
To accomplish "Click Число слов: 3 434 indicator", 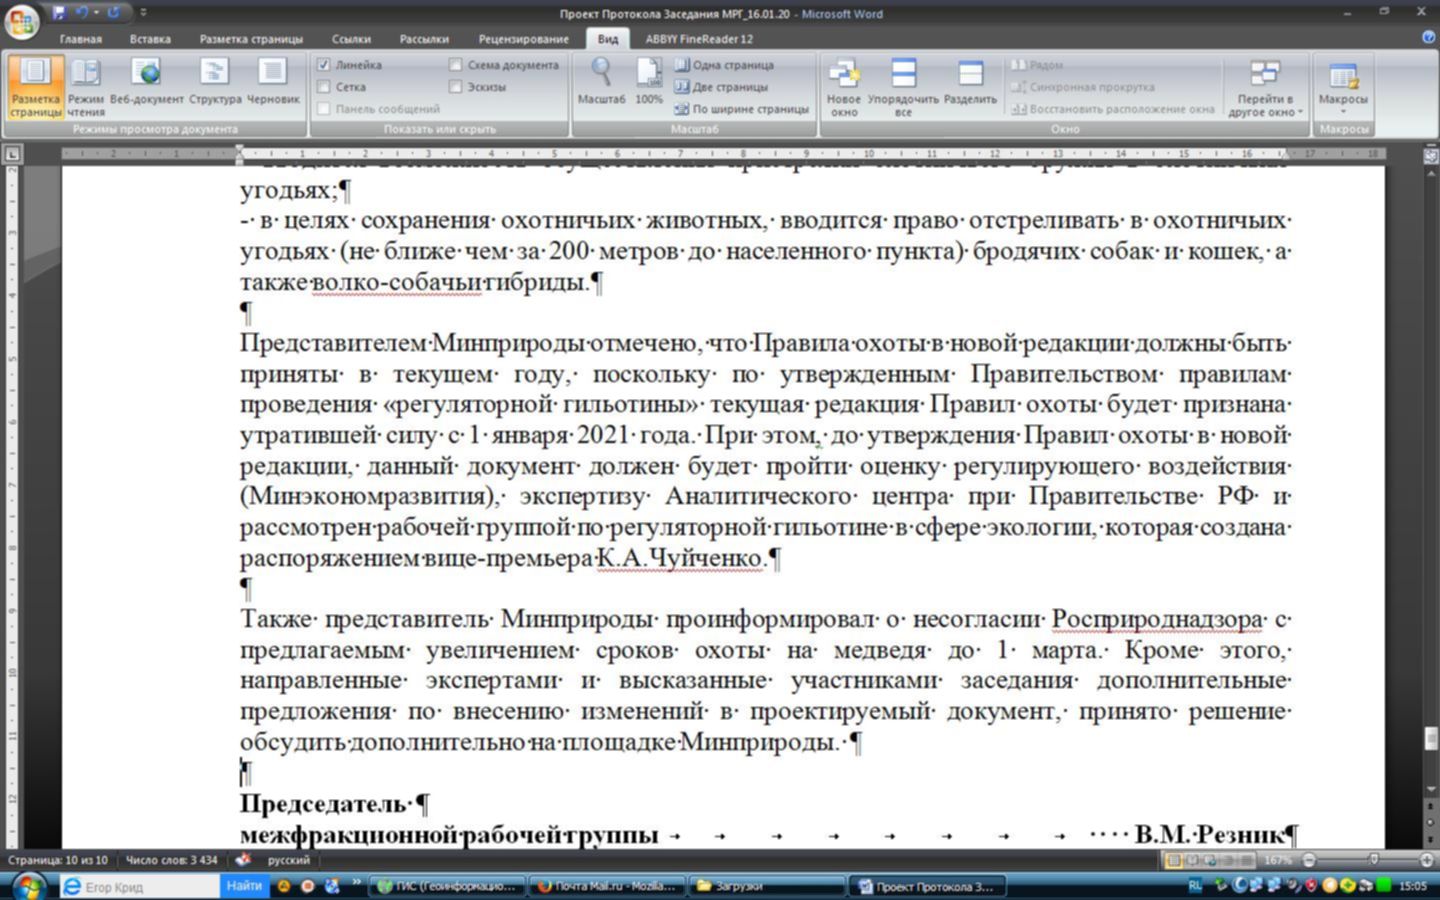I will [x=172, y=860].
